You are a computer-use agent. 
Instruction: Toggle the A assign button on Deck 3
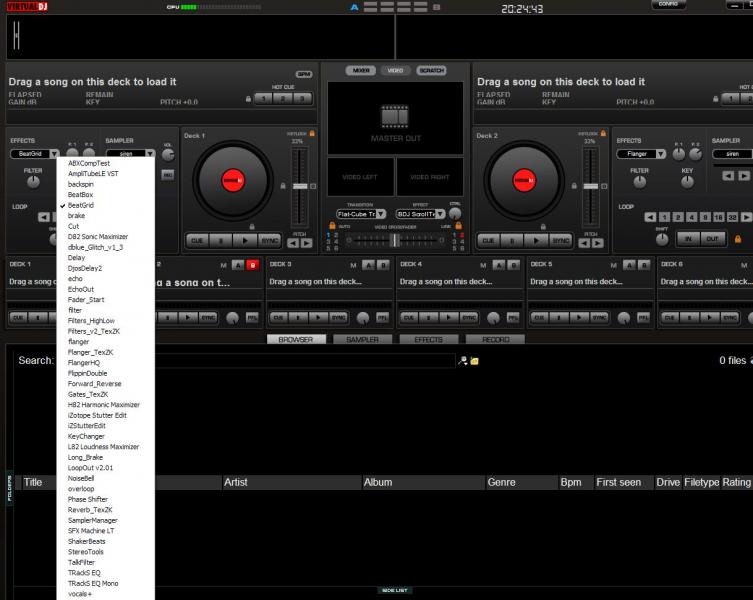[x=368, y=264]
